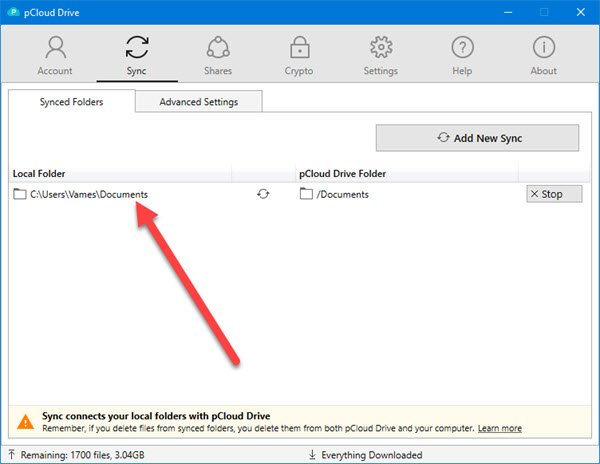Click the orange warning triangle icon
This screenshot has width=600, height=464.
[x=26, y=422]
